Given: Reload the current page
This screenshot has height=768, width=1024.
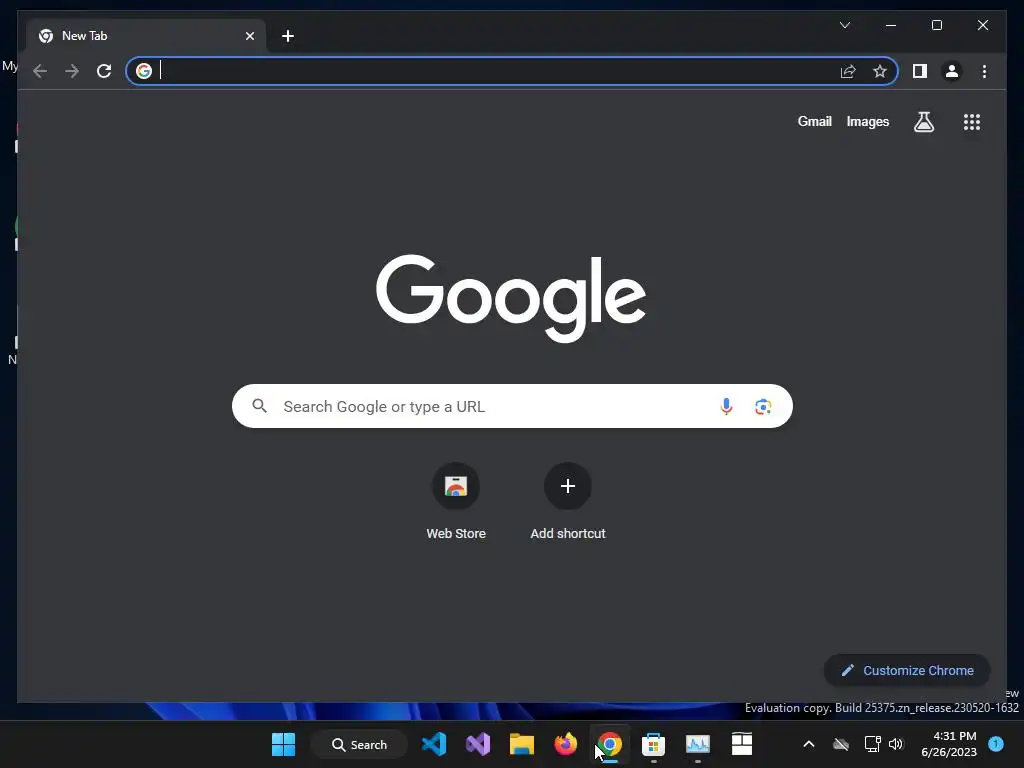Looking at the screenshot, I should (x=104, y=71).
